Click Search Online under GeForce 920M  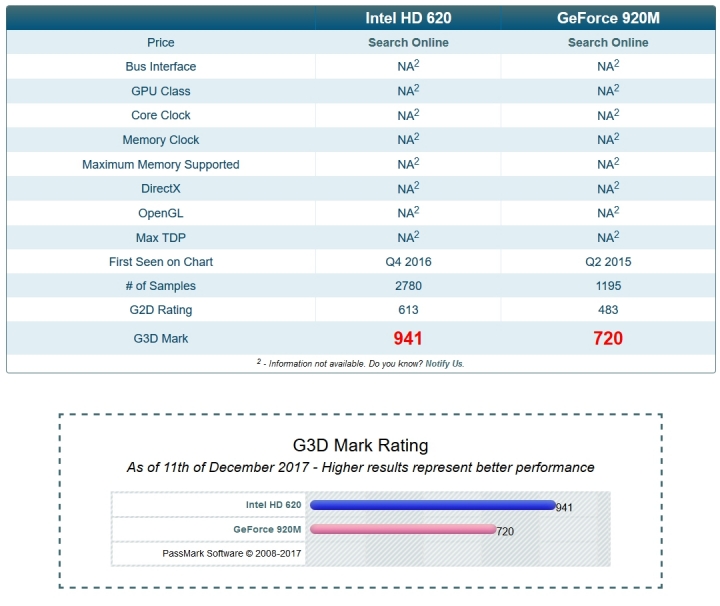coord(608,42)
